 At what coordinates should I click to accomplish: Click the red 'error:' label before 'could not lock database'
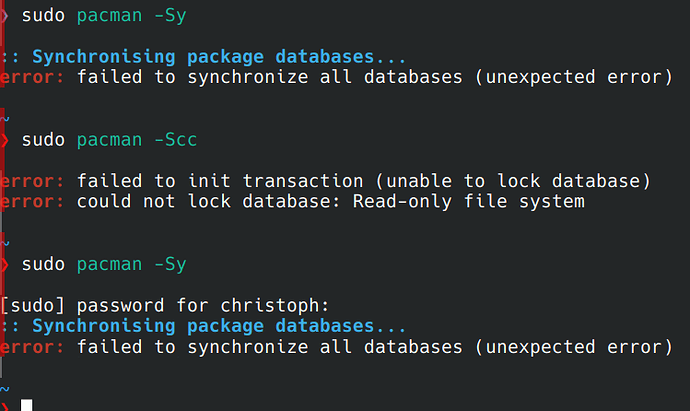pyautogui.click(x=32, y=202)
